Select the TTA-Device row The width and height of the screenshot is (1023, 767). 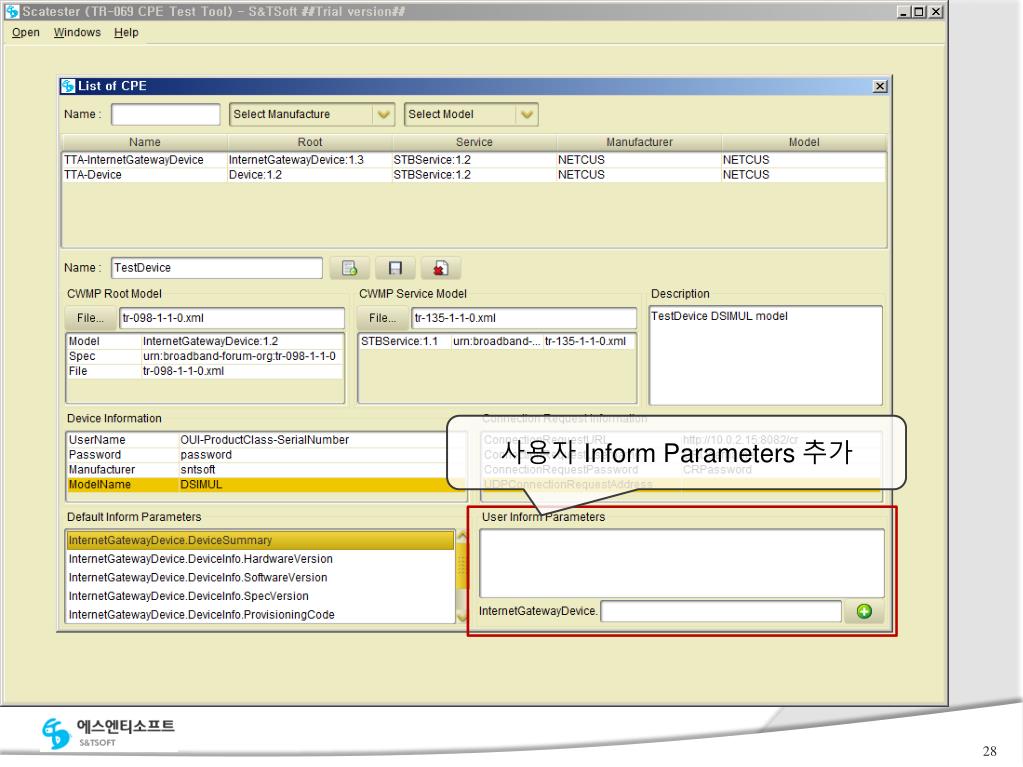474,175
